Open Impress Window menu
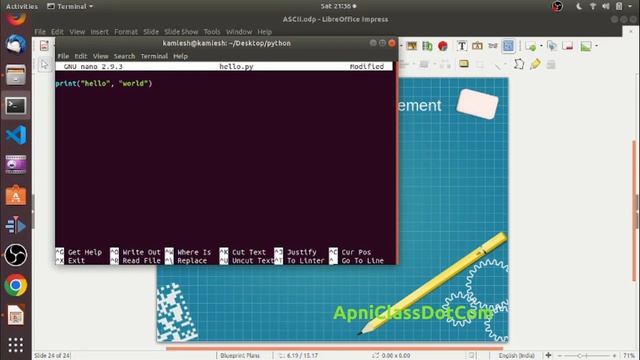 click(x=239, y=31)
